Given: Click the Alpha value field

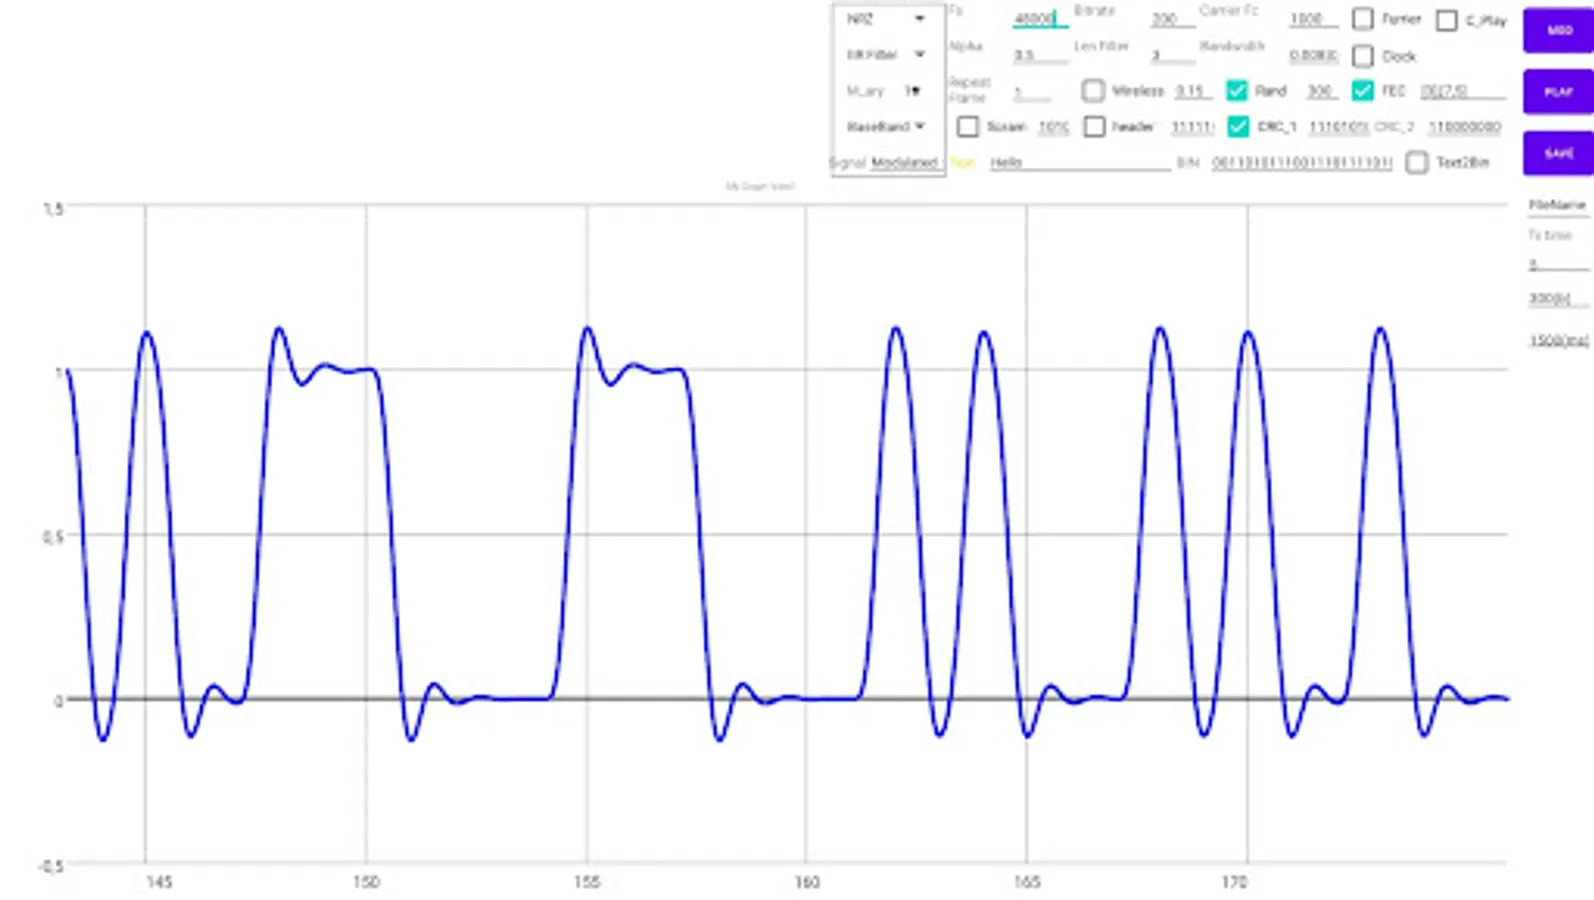Looking at the screenshot, I should (x=1040, y=55).
